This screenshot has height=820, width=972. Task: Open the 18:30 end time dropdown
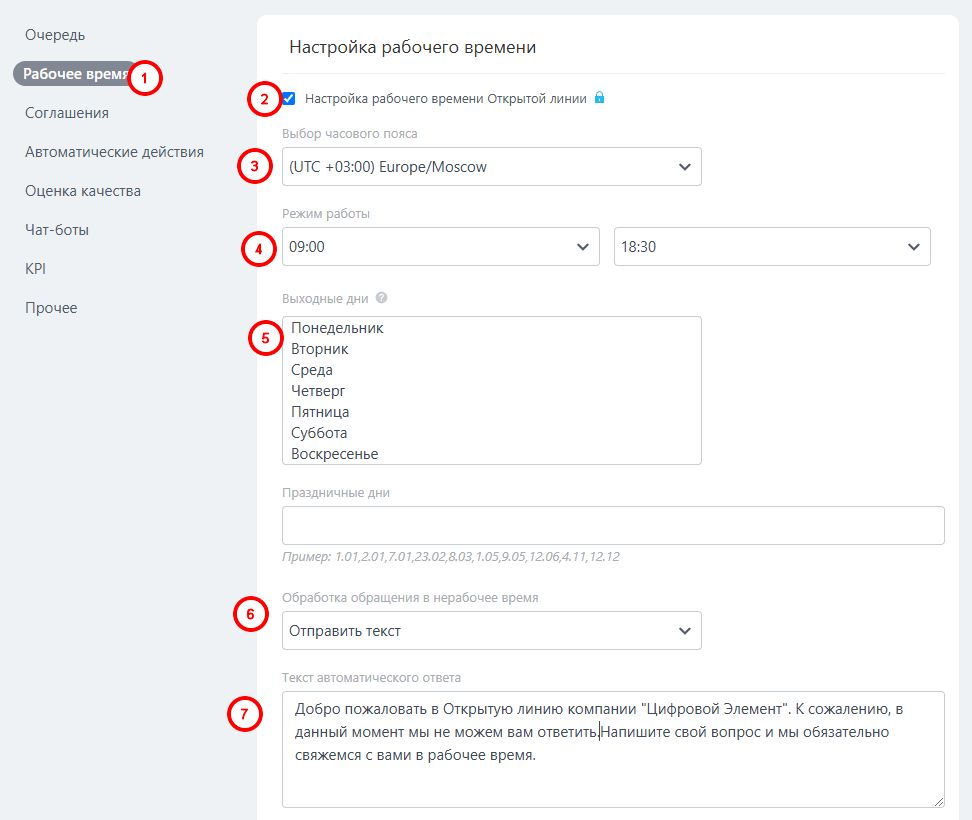tap(771, 247)
